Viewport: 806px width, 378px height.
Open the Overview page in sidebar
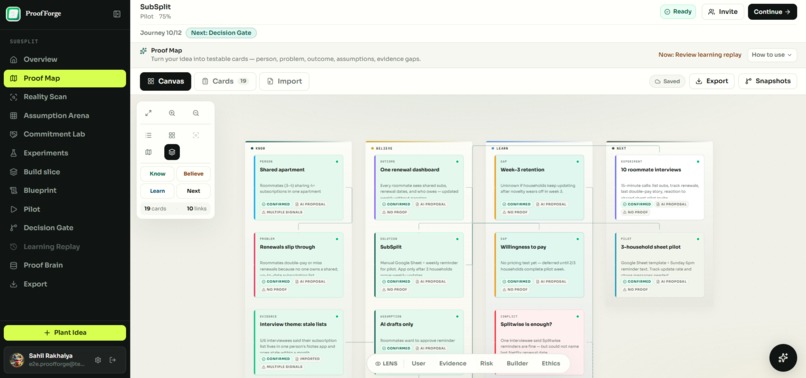point(65,59)
